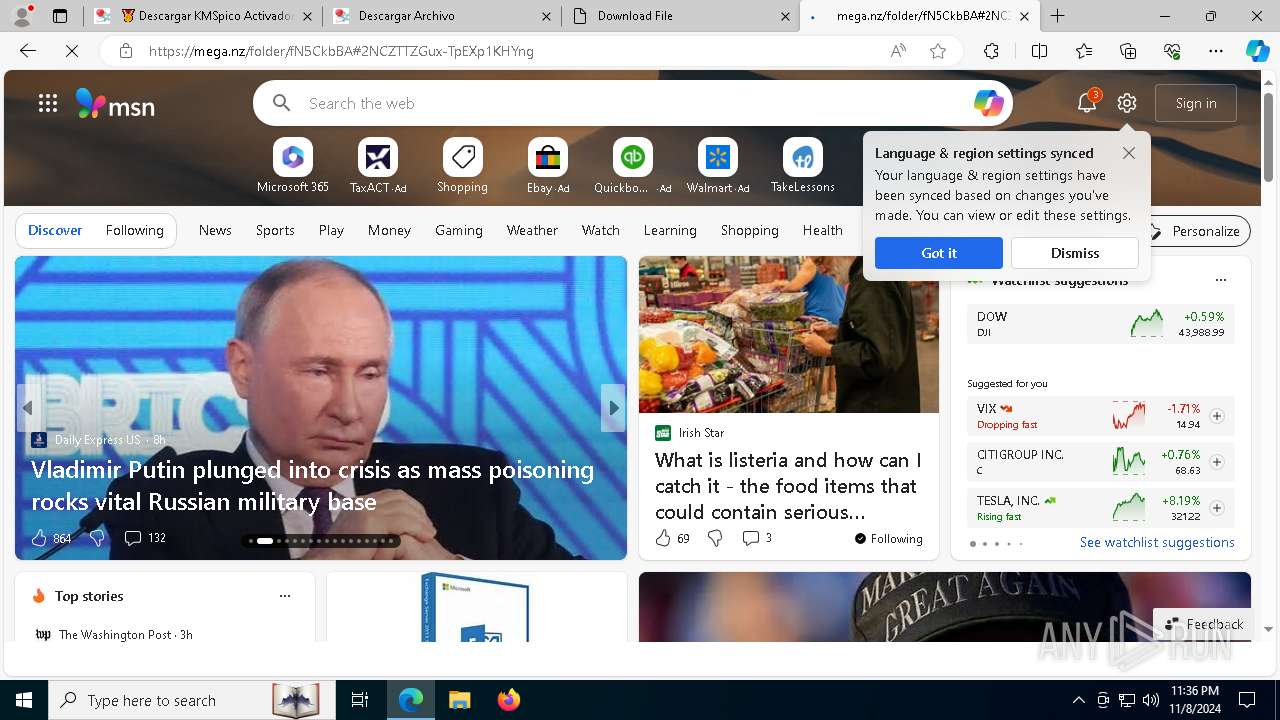
Task: Open MSN settings gear
Action: click(1127, 103)
